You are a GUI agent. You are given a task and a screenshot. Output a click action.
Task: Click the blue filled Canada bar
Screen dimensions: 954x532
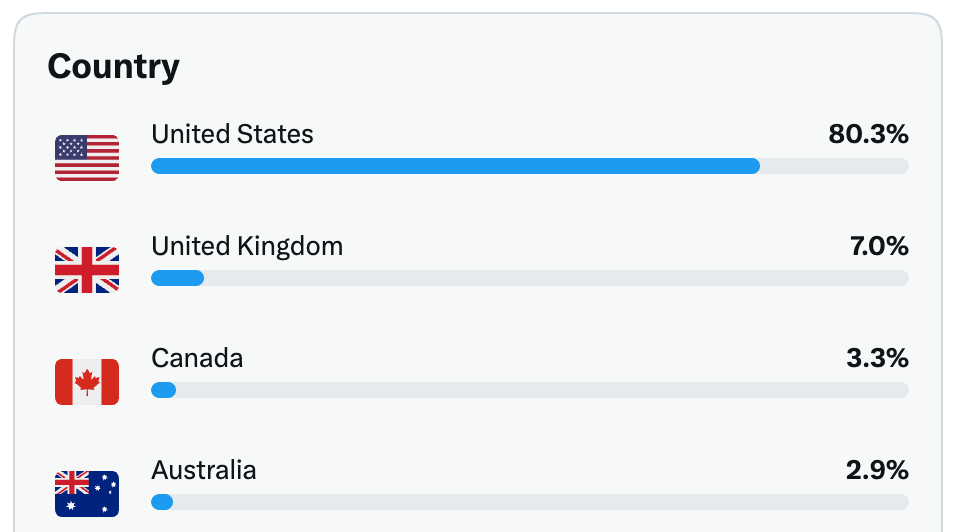coord(164,390)
